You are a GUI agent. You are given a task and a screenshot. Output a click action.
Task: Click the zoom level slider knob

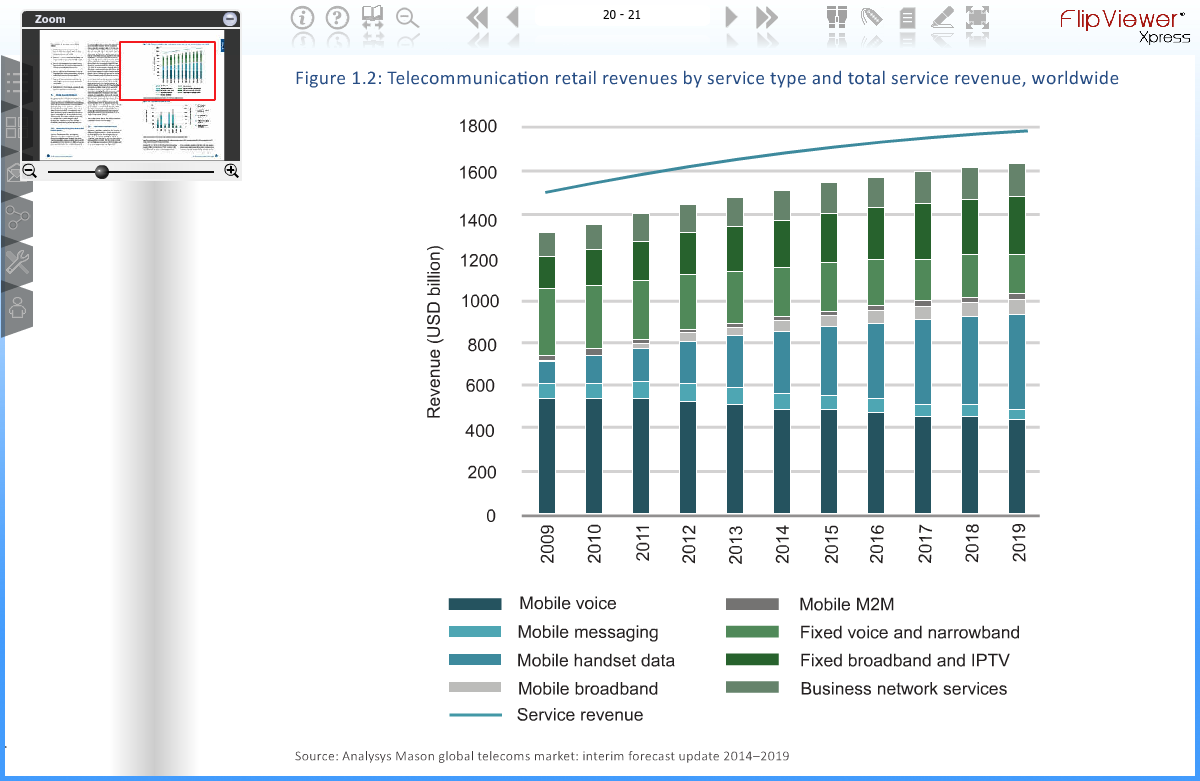(x=102, y=172)
